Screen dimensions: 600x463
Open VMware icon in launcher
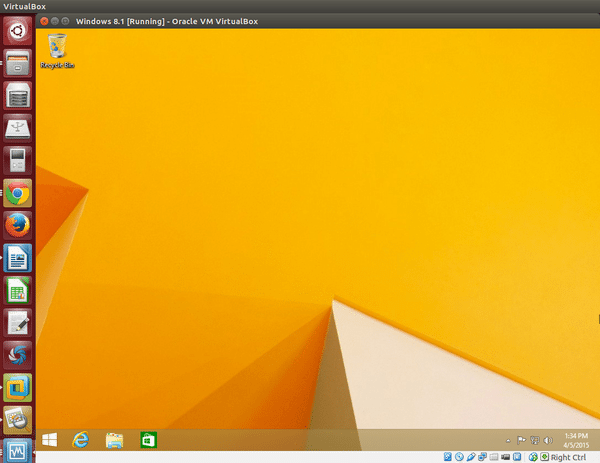point(17,388)
